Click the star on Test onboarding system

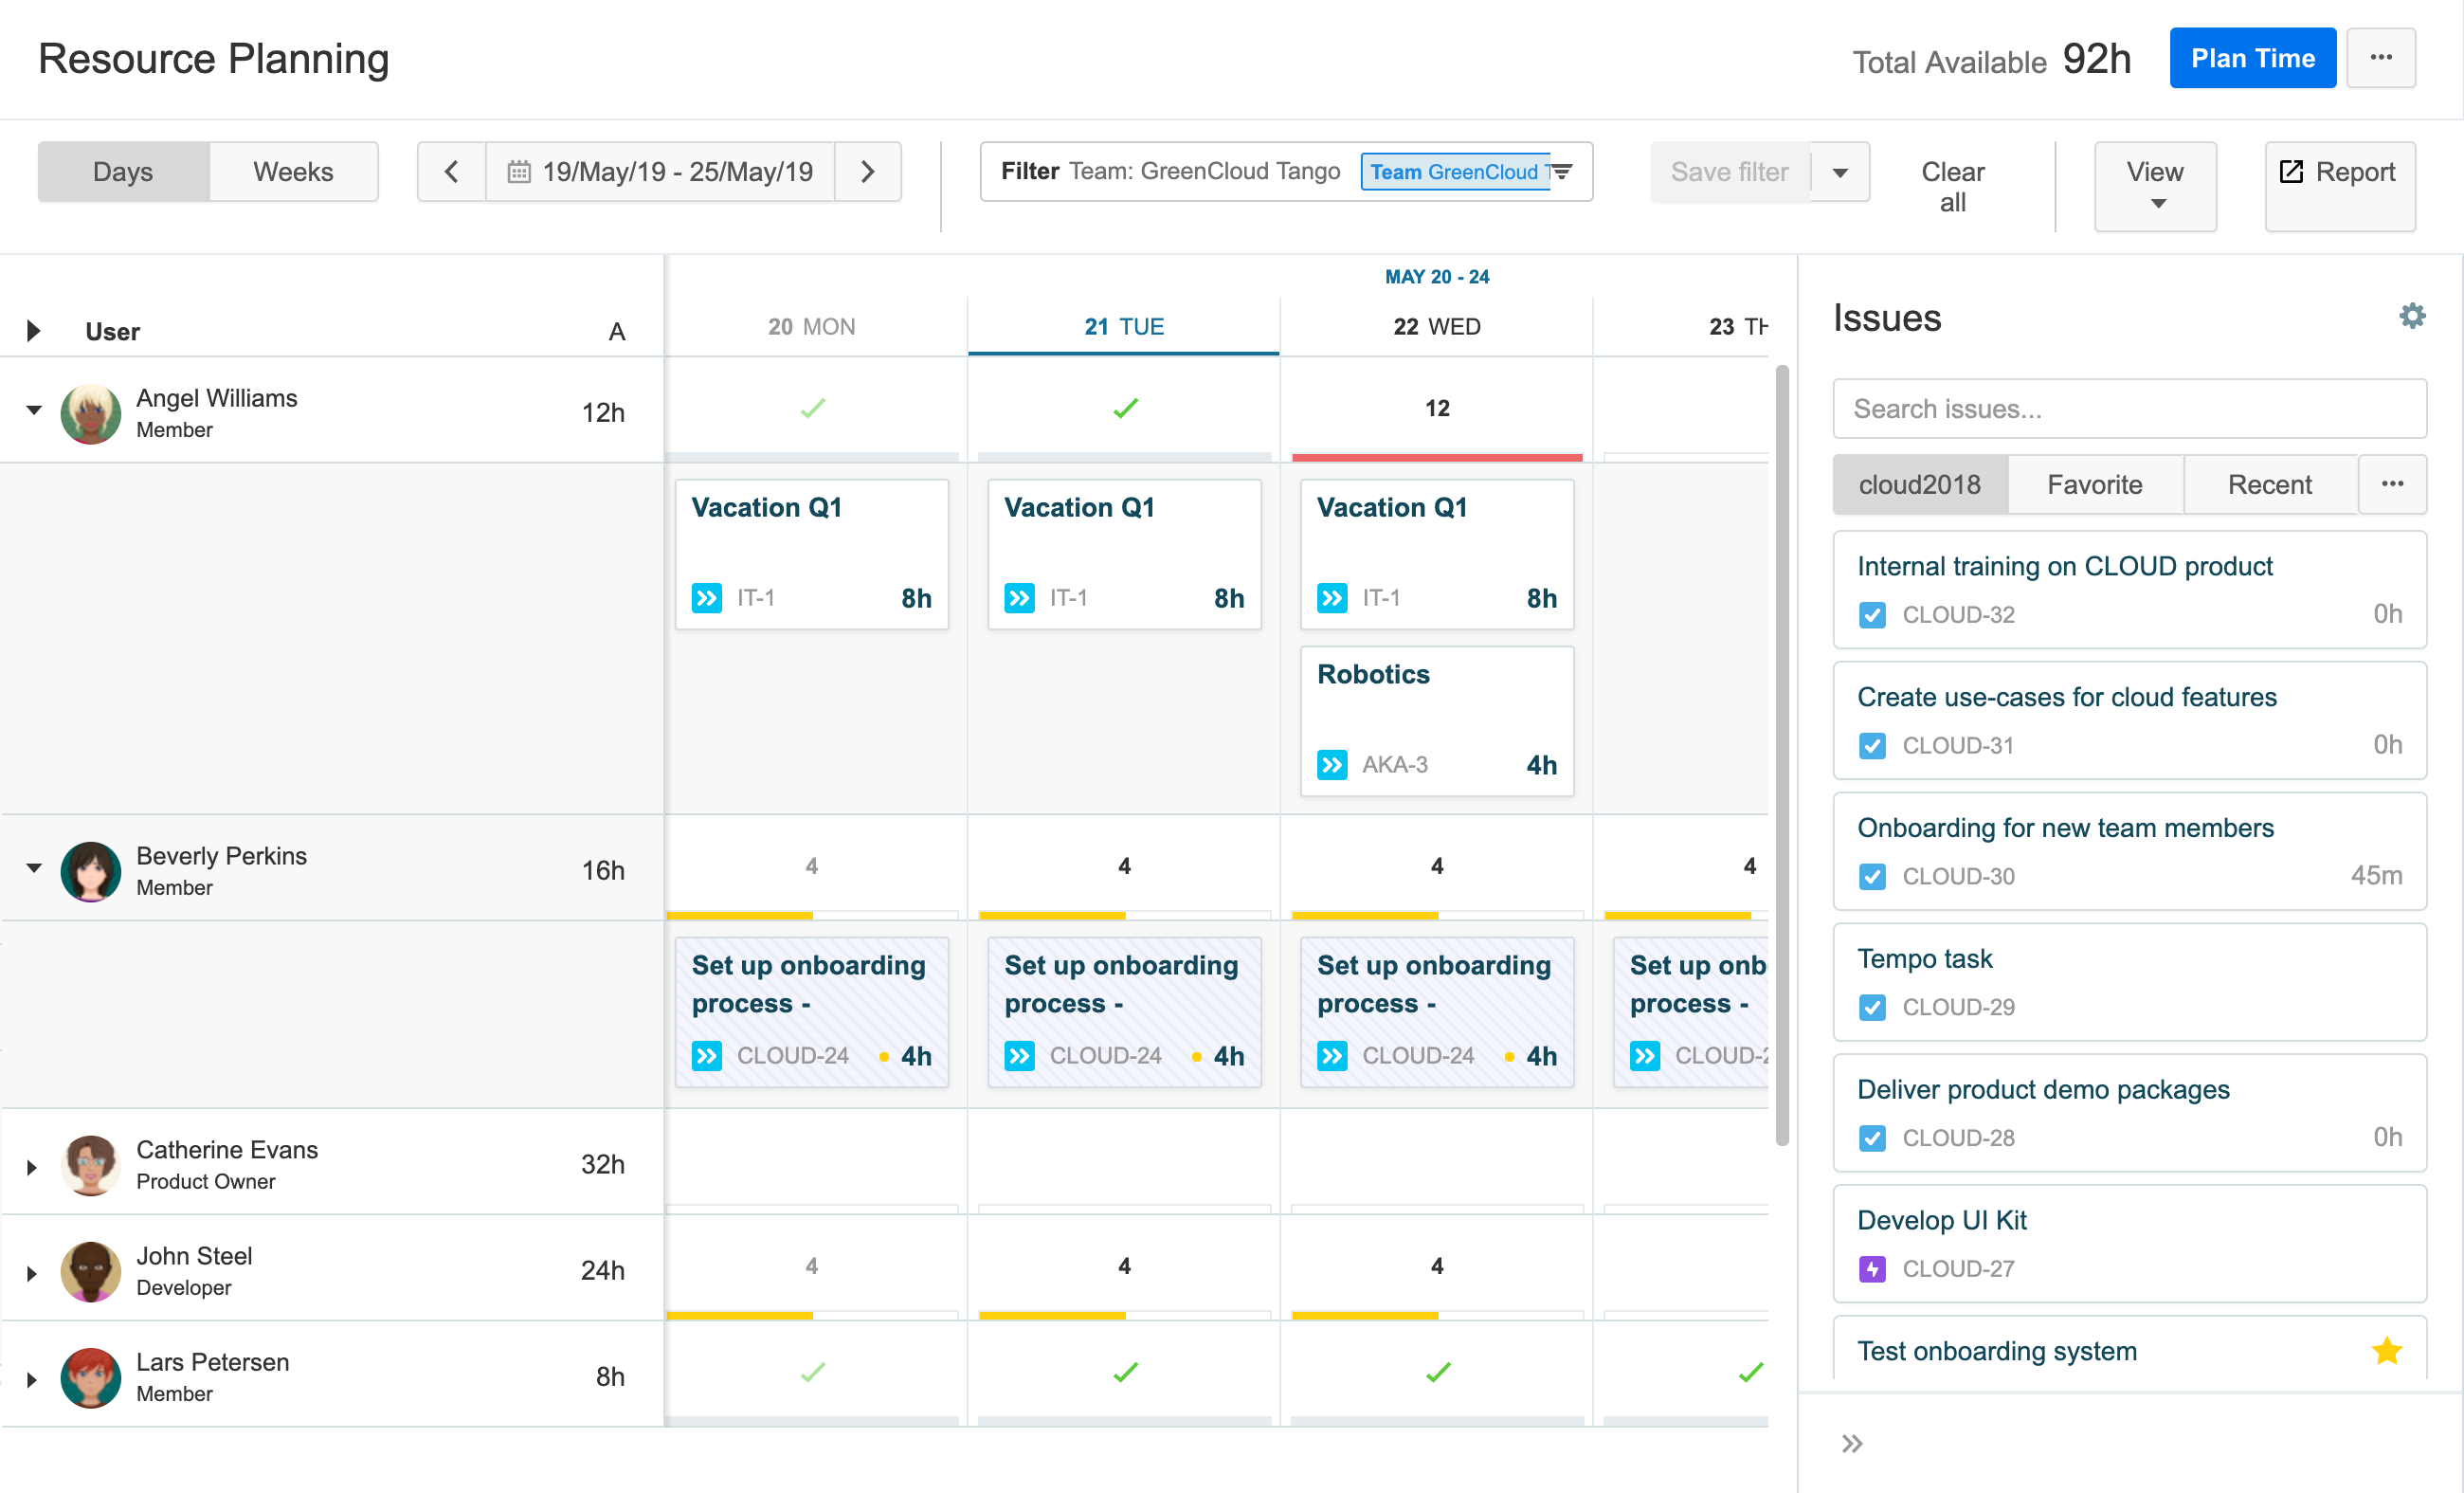coord(2386,1350)
